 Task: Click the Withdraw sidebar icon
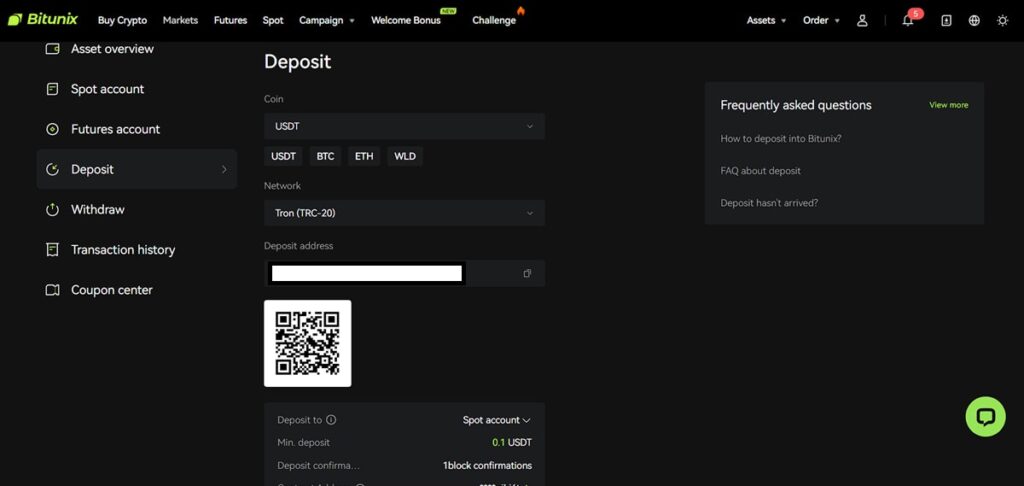pyautogui.click(x=52, y=210)
